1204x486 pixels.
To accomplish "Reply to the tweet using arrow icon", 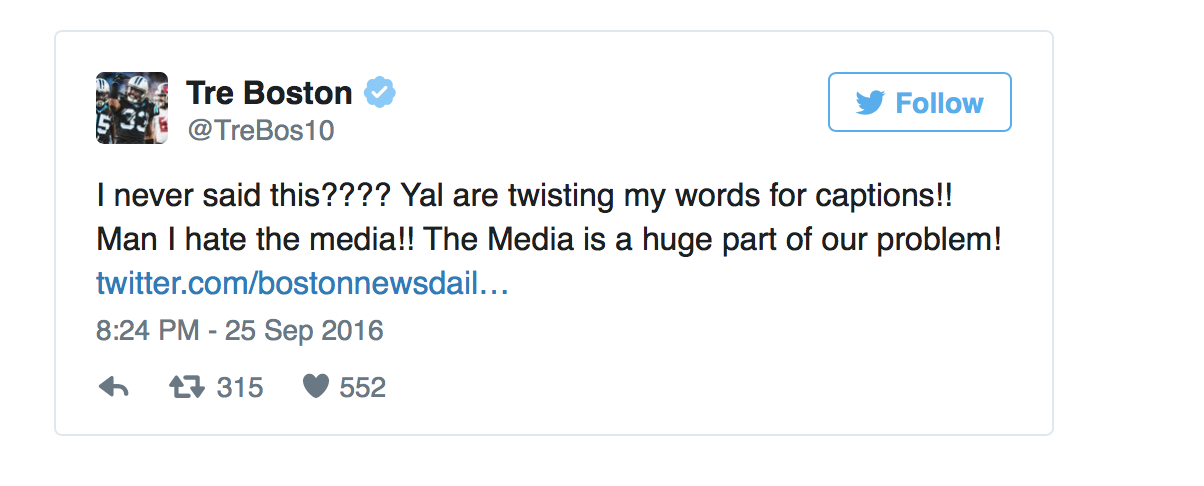I will coord(115,387).
